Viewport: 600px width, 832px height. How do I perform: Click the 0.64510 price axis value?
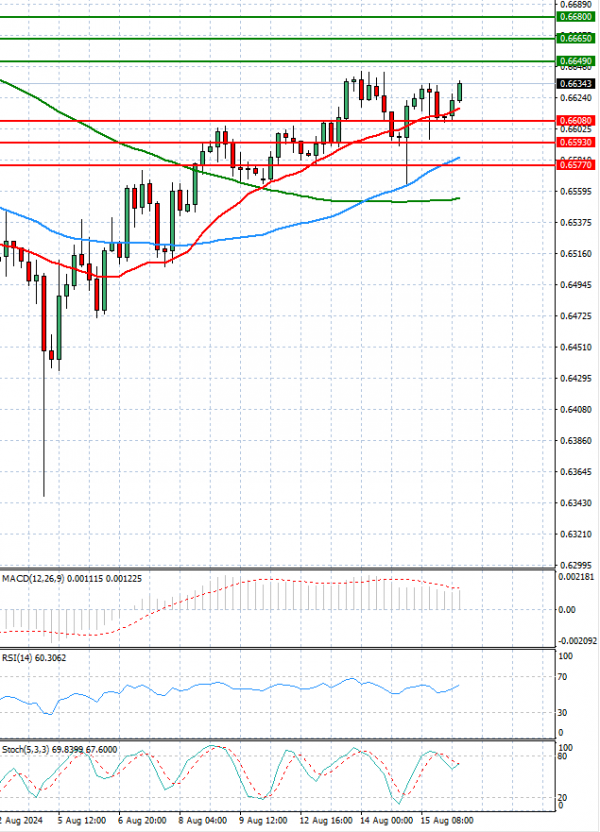click(576, 348)
